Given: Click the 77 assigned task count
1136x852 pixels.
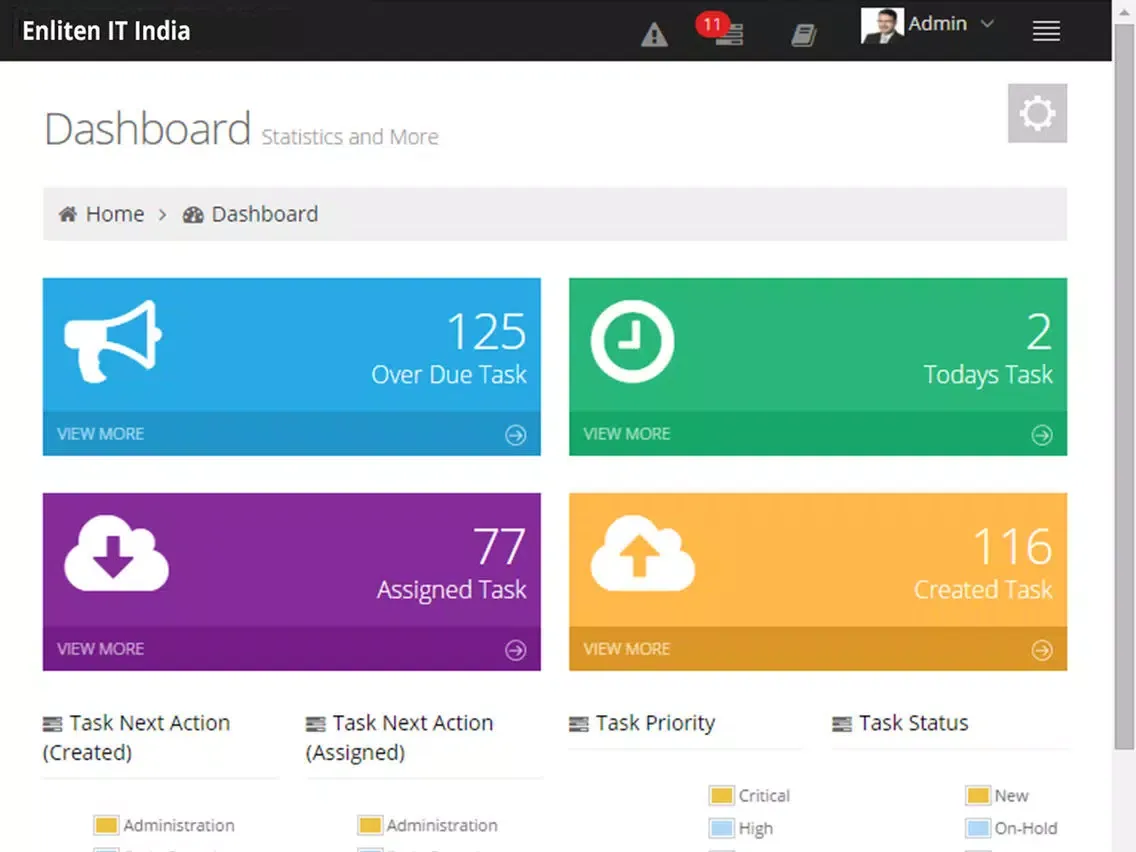Looking at the screenshot, I should coord(500,546).
